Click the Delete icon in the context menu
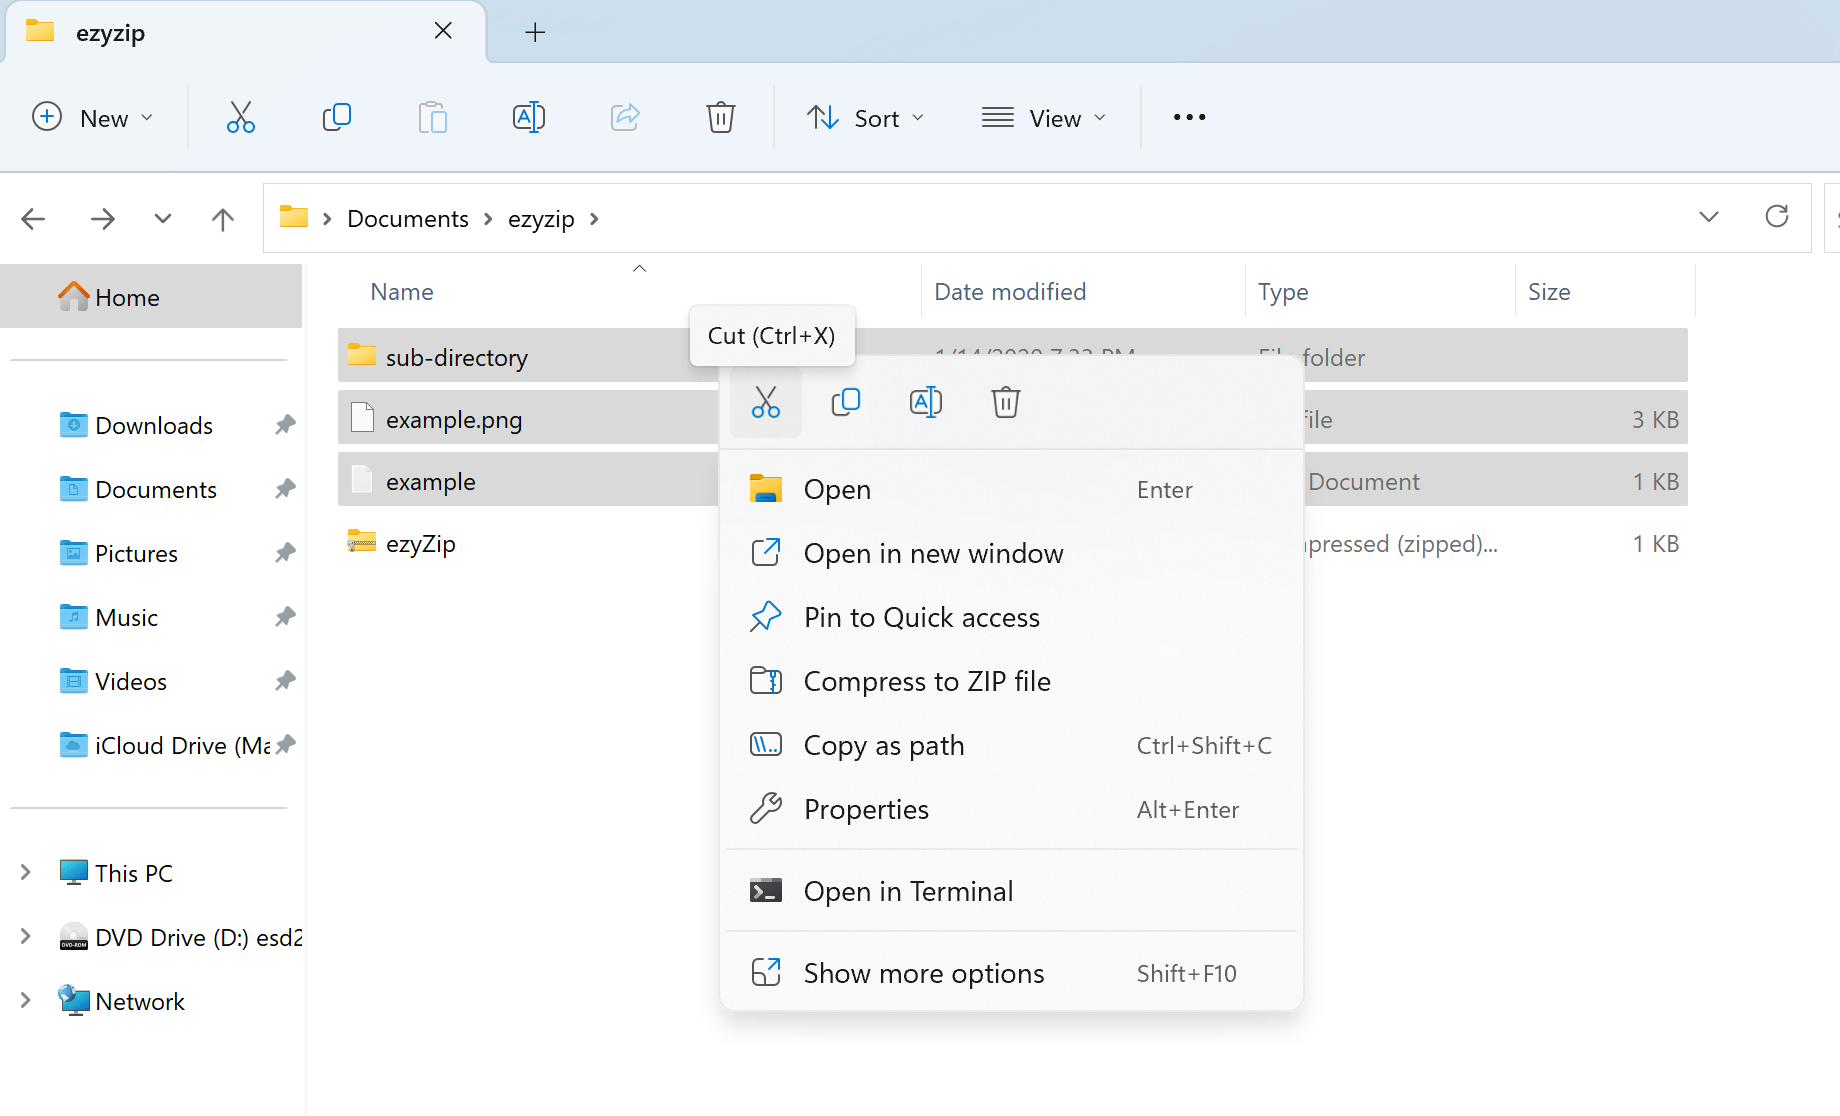 [1005, 402]
